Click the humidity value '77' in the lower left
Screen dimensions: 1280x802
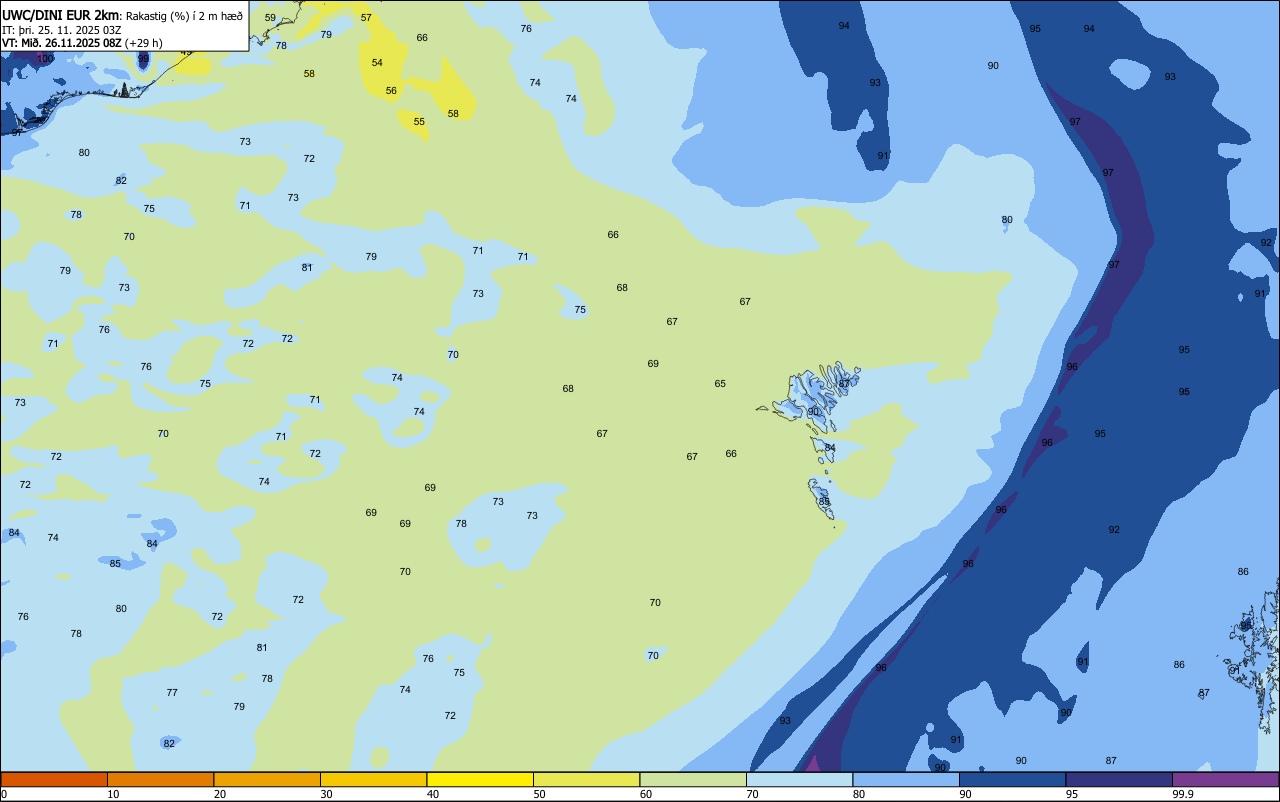click(172, 693)
